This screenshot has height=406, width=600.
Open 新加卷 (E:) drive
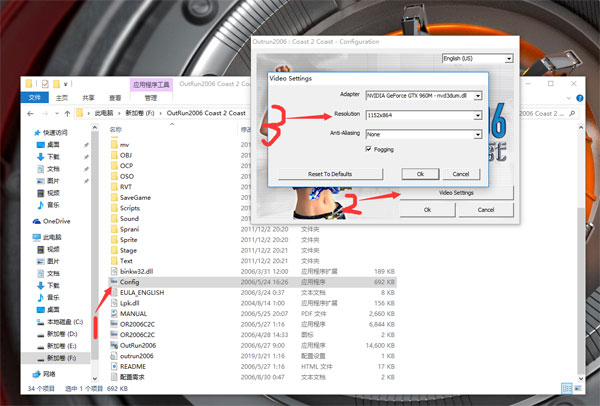[x=62, y=346]
